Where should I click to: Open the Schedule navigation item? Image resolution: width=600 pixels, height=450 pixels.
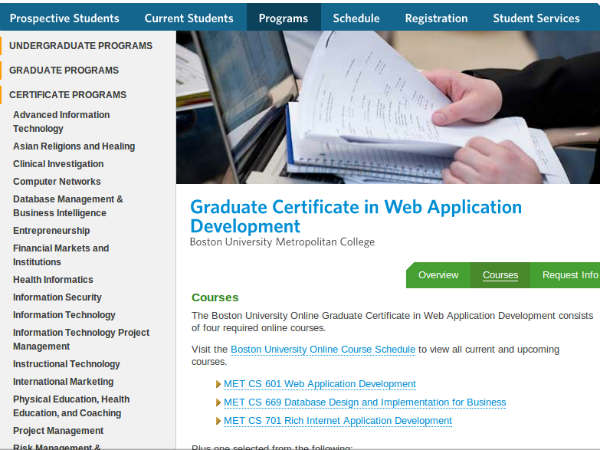(x=356, y=18)
